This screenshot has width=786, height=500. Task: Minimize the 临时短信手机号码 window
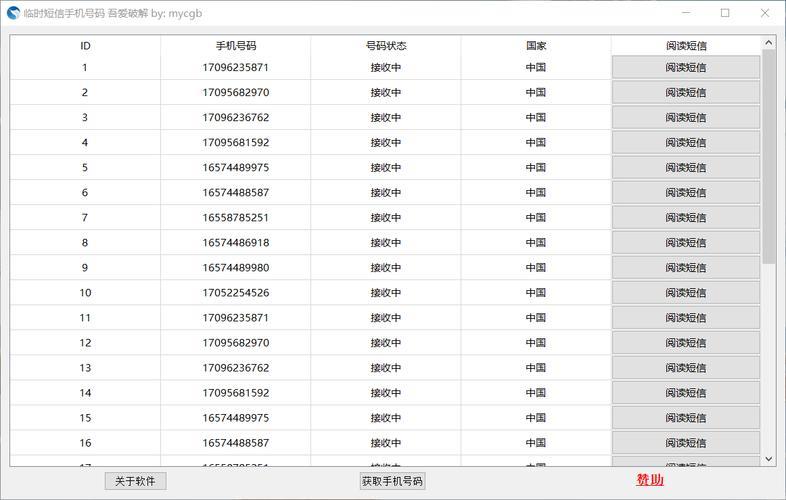pyautogui.click(x=686, y=13)
